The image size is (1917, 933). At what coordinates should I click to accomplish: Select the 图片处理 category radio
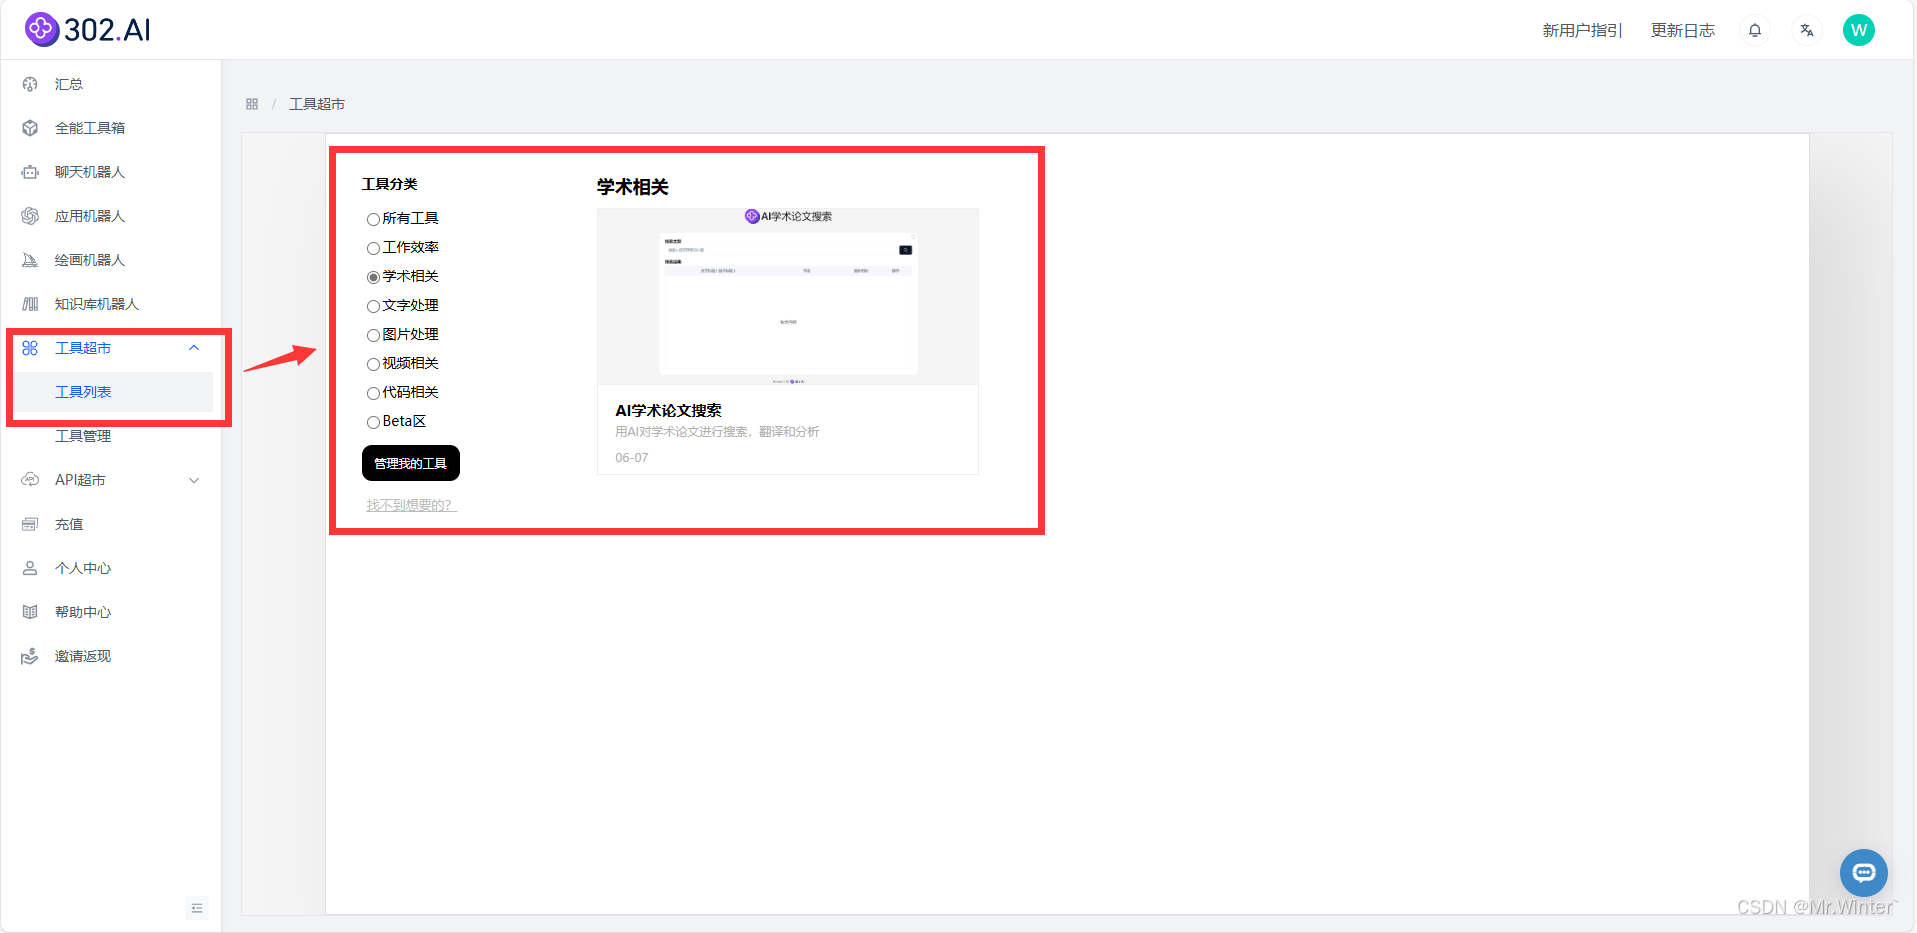373,335
